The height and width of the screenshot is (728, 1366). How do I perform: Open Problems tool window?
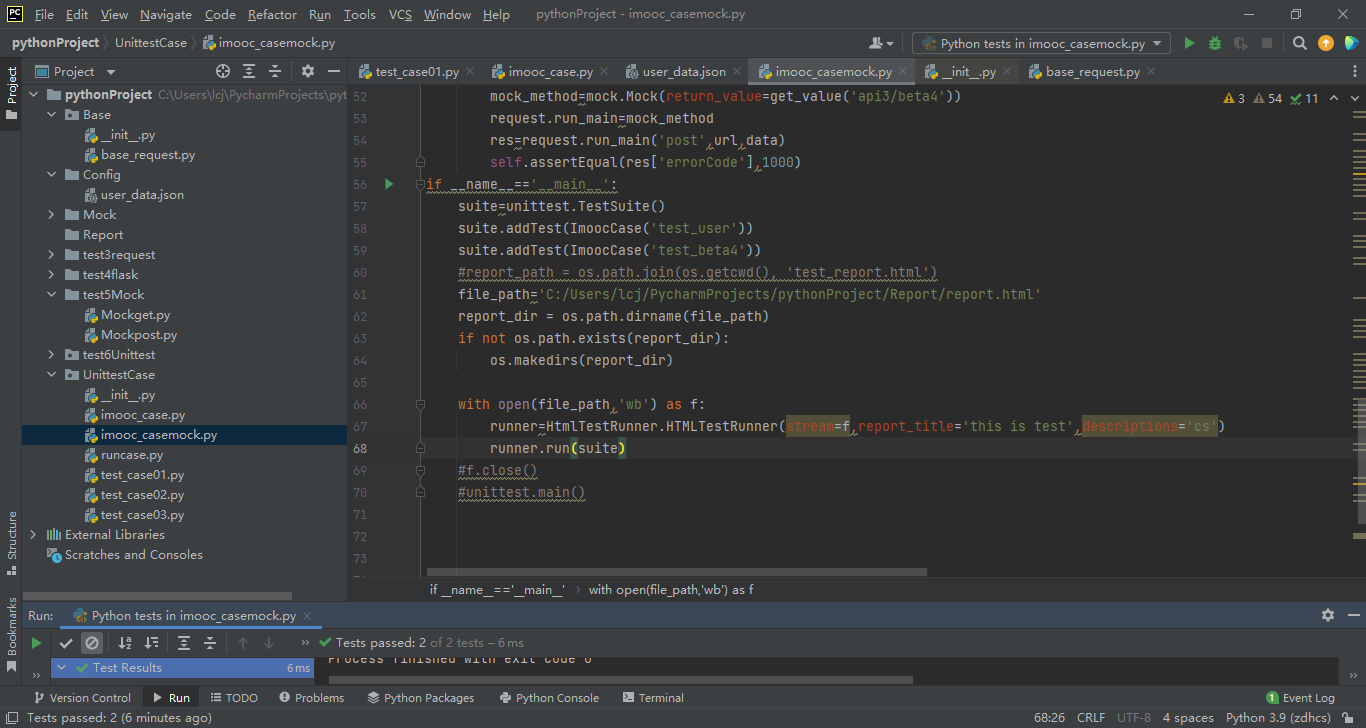312,697
